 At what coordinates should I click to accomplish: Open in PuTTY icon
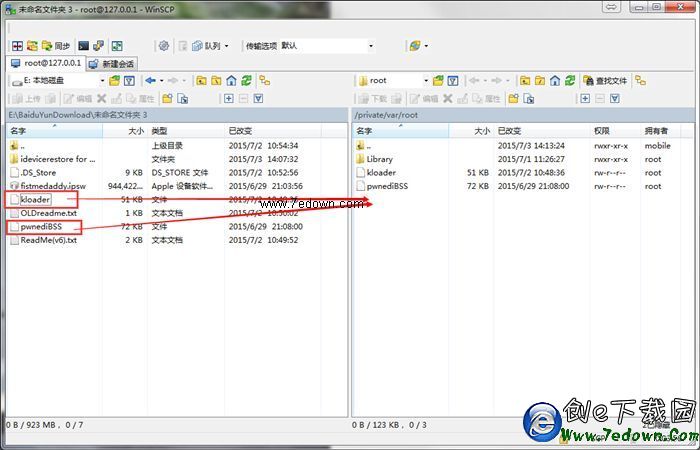[98, 46]
